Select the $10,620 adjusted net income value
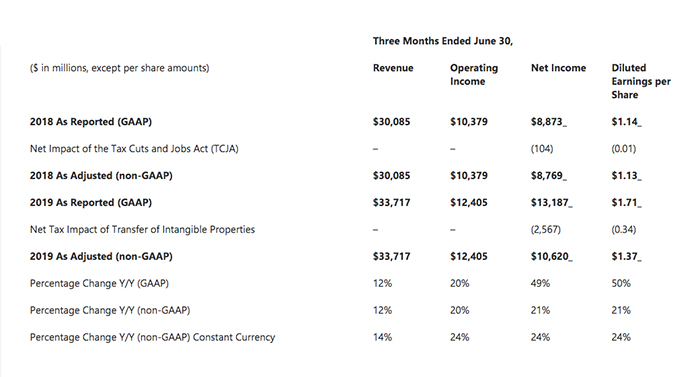This screenshot has height=377, width=700. (x=551, y=256)
